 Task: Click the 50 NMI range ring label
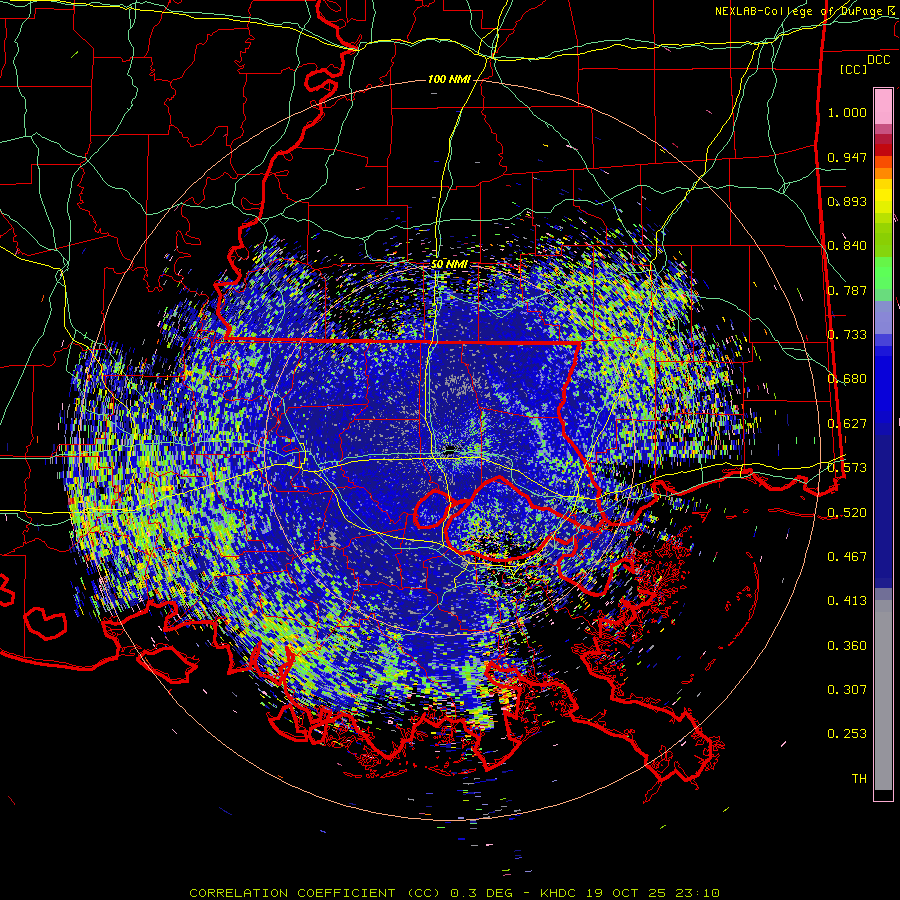coord(449,264)
